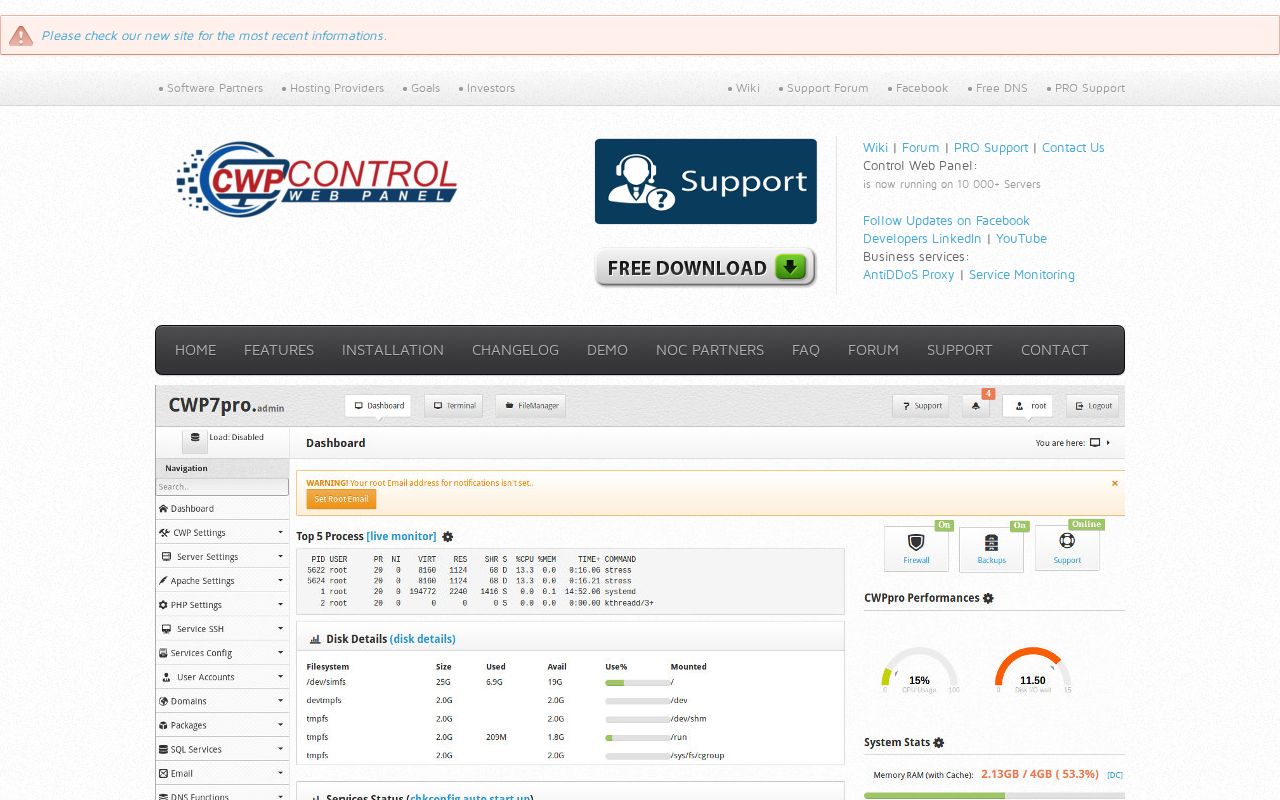Open the Terminal from the top toolbar
The image size is (1280, 800).
[452, 405]
